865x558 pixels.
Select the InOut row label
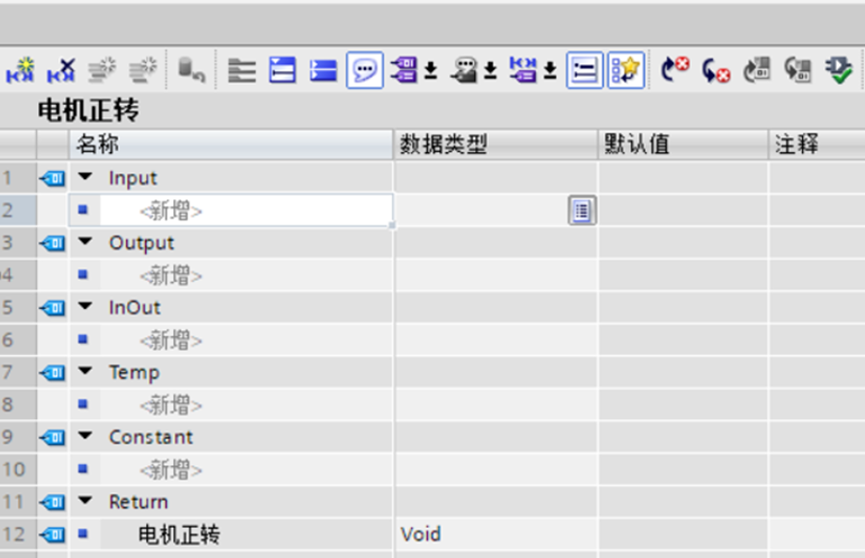click(135, 307)
